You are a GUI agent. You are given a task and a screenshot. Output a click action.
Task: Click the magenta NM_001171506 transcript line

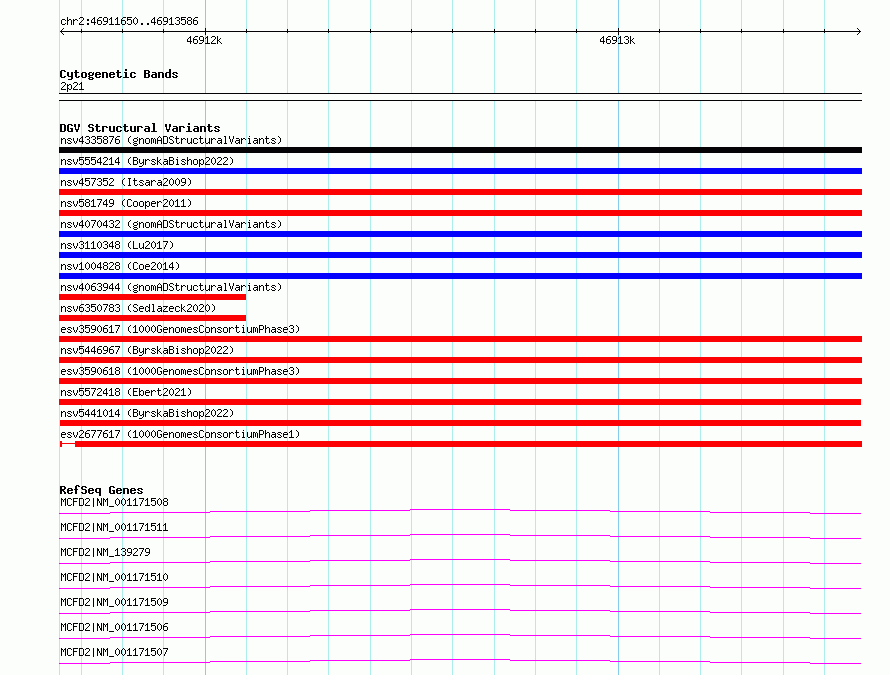pos(460,636)
